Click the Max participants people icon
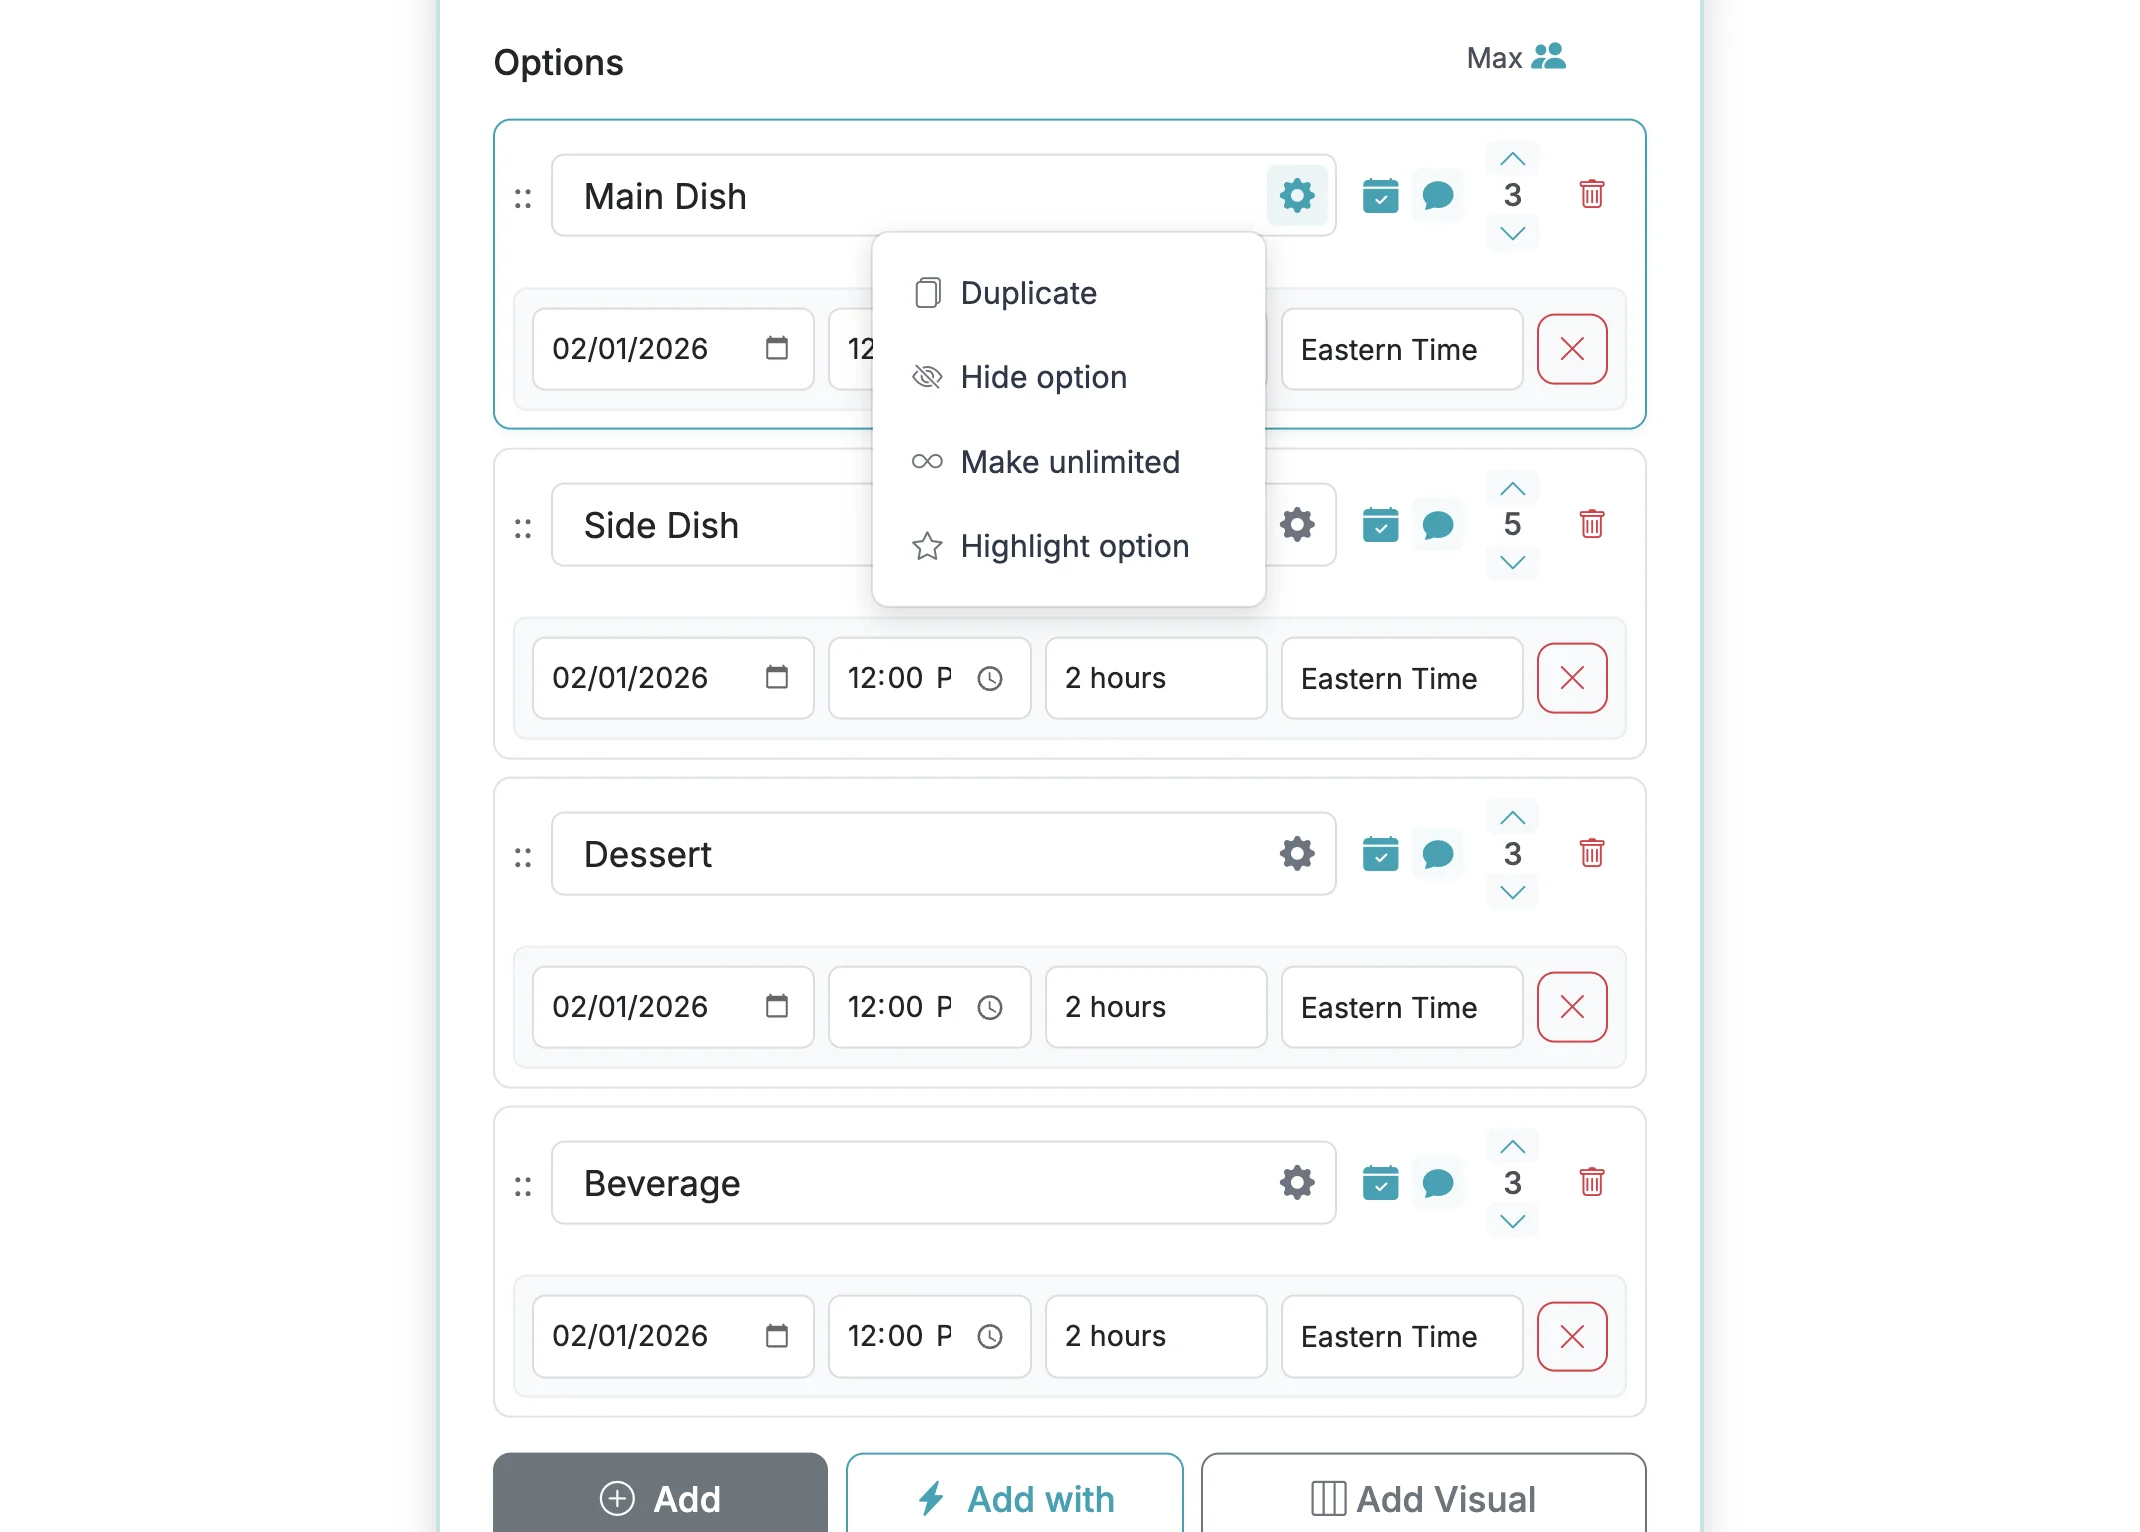 (1548, 56)
